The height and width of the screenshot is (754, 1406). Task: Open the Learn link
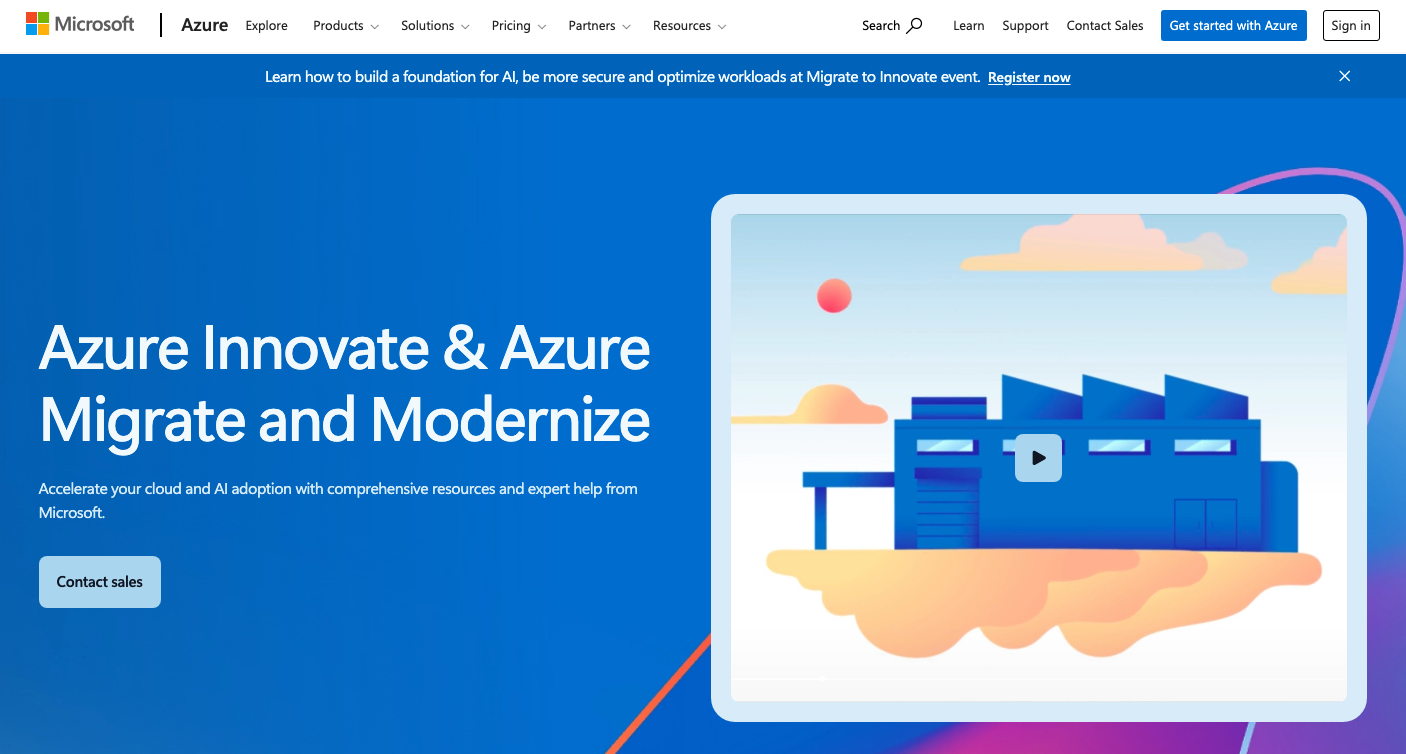click(968, 26)
